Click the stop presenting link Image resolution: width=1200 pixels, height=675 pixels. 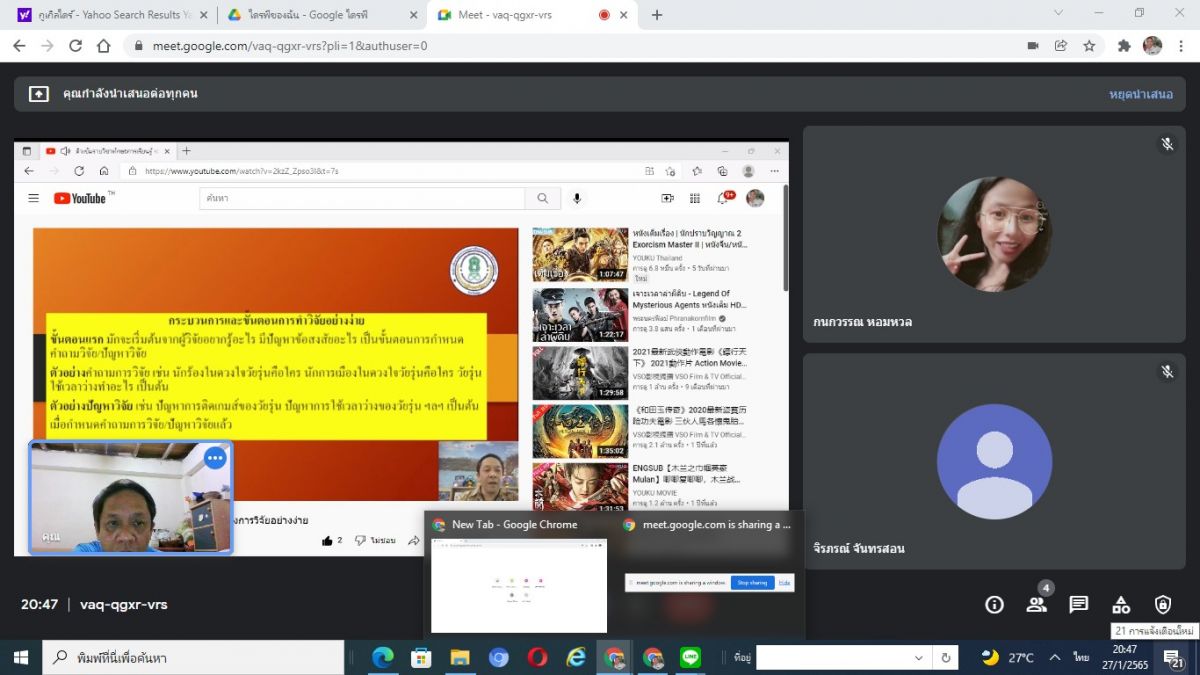1140,94
